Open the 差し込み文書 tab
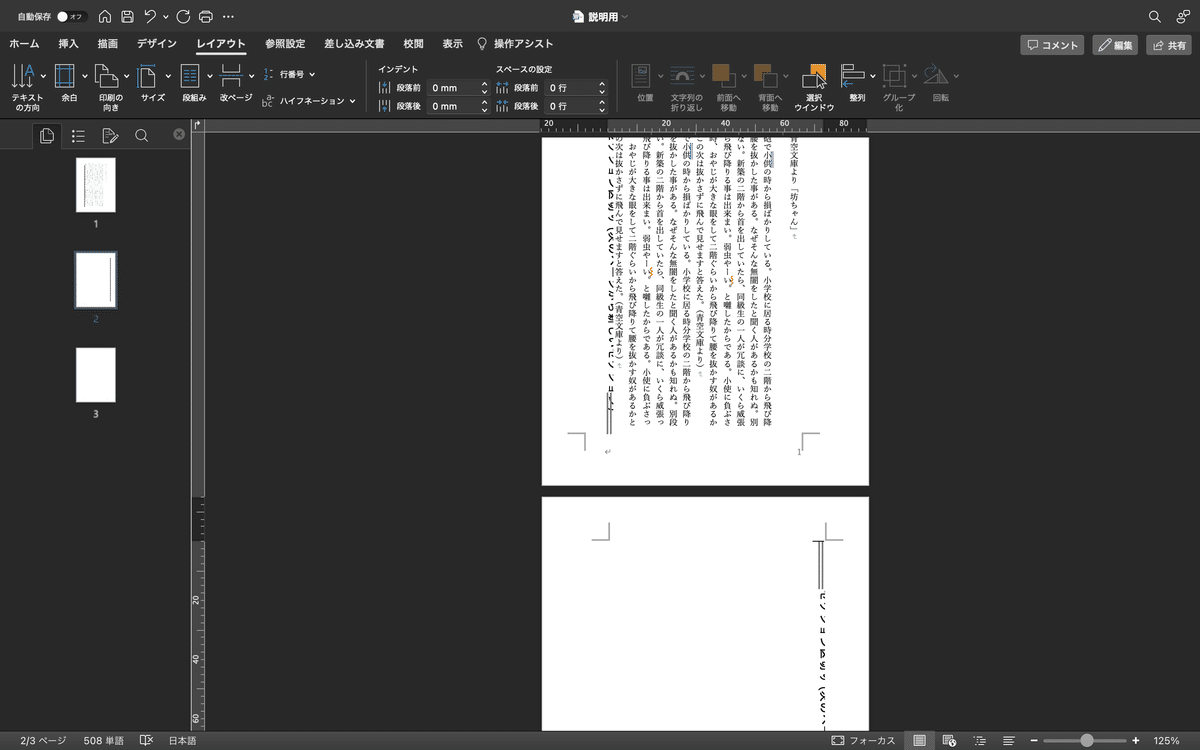Viewport: 1200px width, 750px height. pyautogui.click(x=354, y=44)
